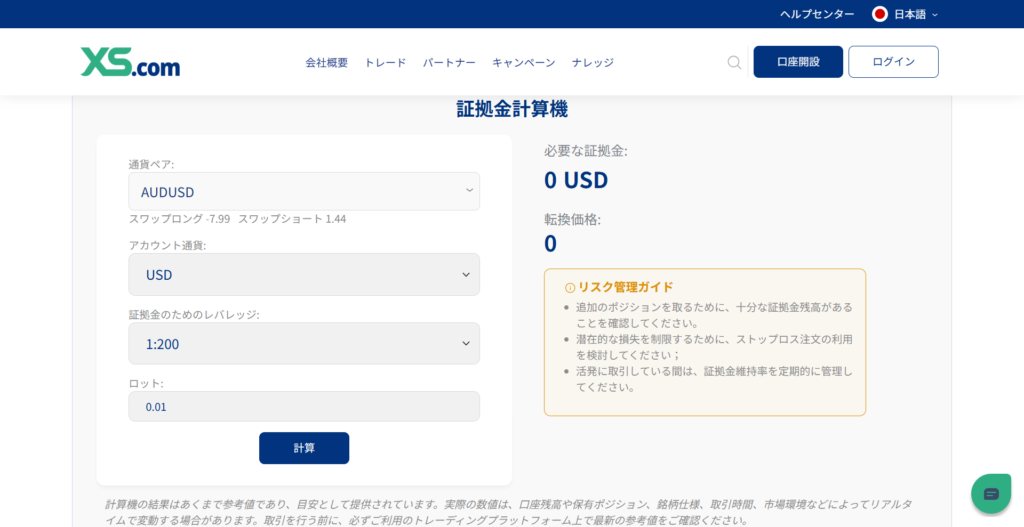The height and width of the screenshot is (527, 1024).
Task: Click the ロット input field
Action: (304, 406)
